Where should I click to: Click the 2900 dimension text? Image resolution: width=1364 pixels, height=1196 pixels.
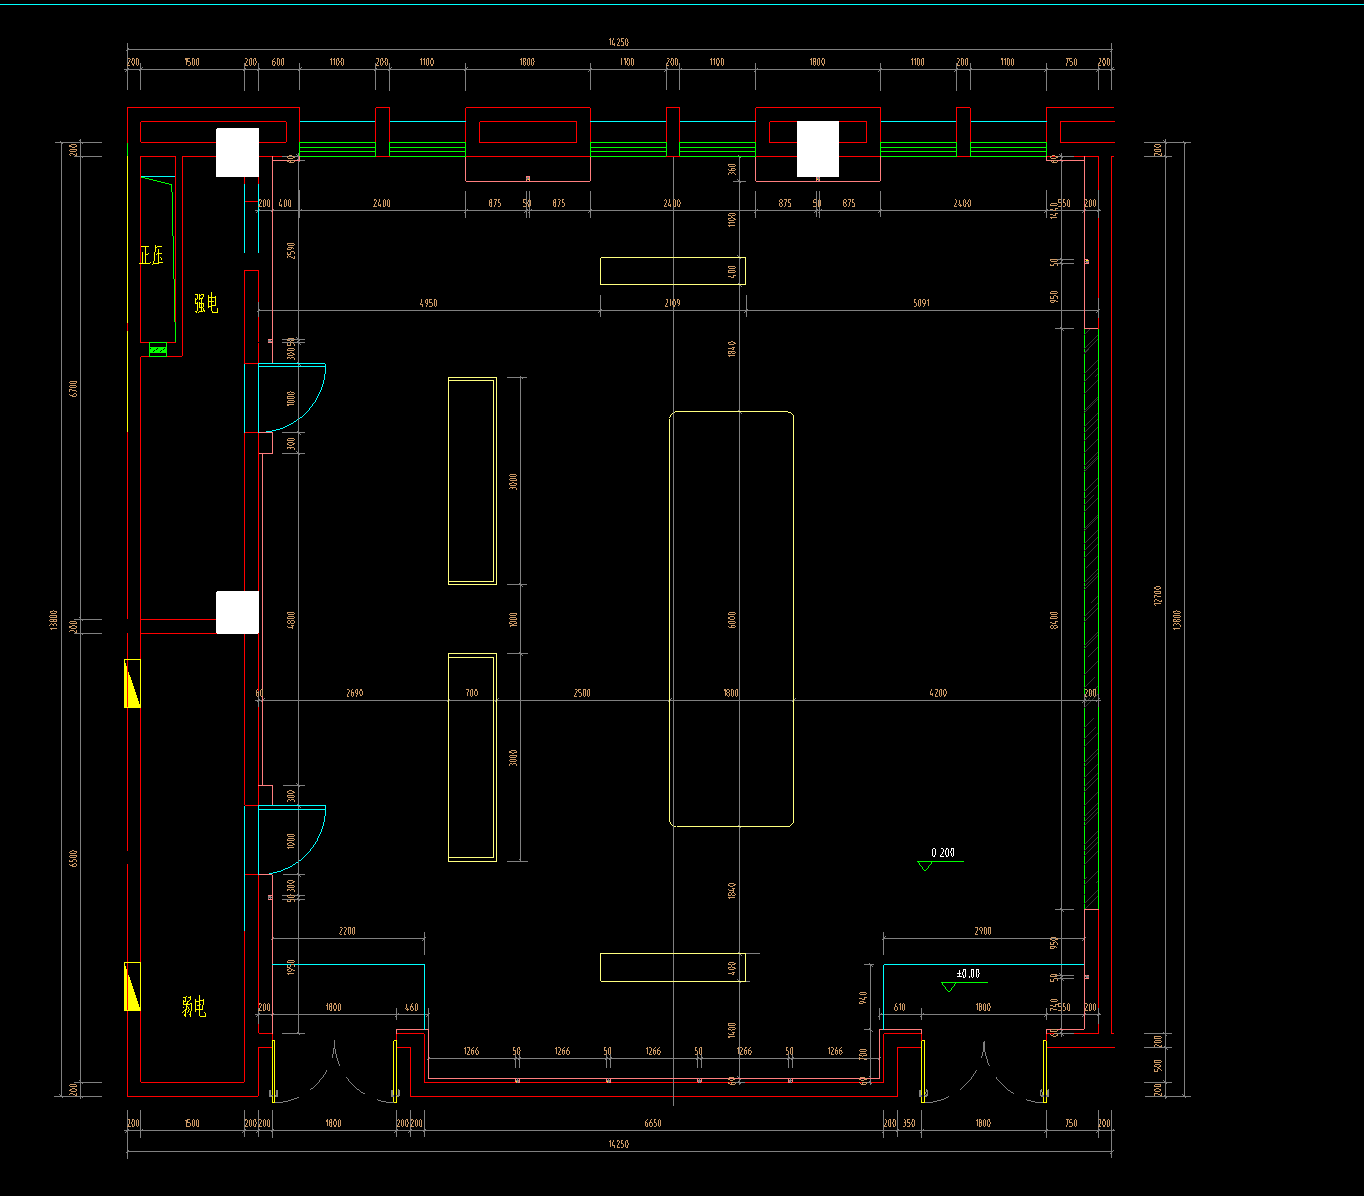[983, 931]
